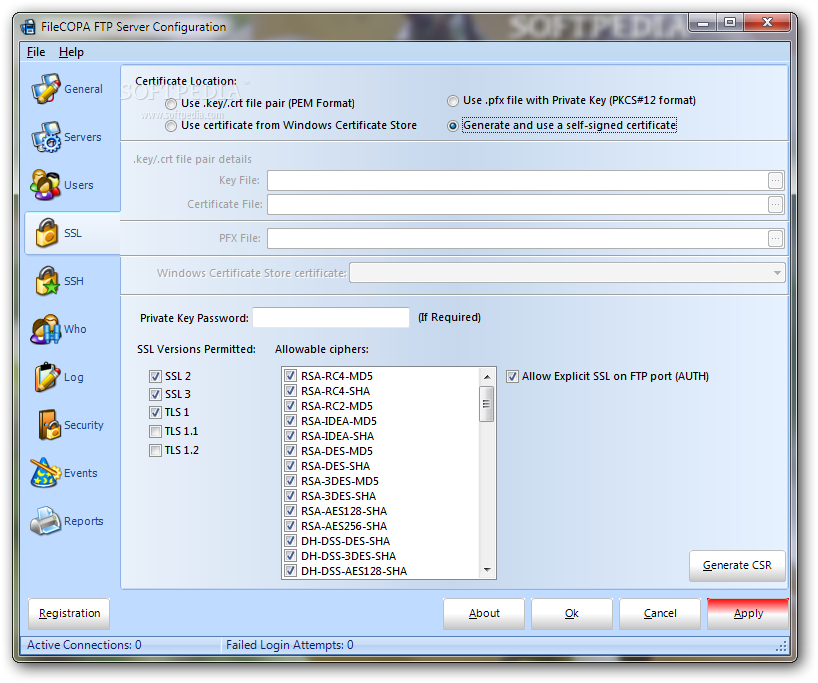Select the SSL padlock icon
The height and width of the screenshot is (683, 818).
(46, 233)
